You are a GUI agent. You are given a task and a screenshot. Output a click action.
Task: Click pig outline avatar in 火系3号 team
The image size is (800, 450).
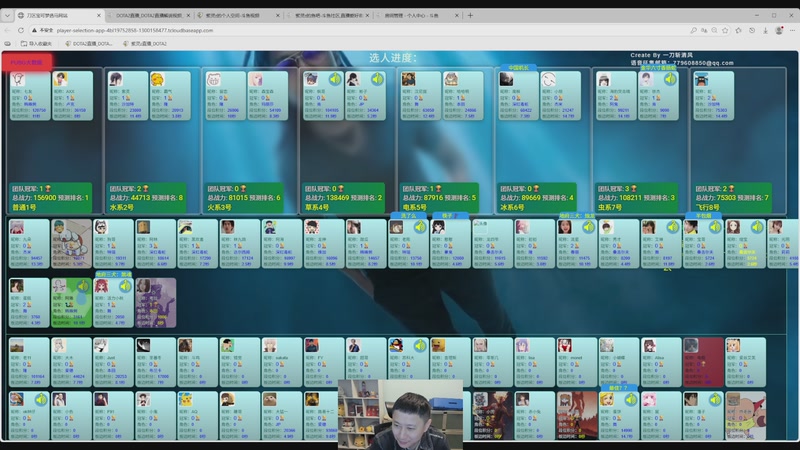(214, 80)
